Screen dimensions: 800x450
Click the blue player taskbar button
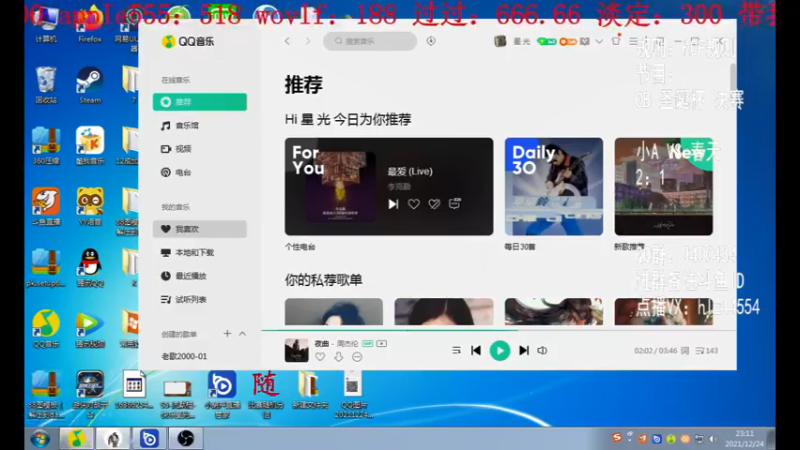tap(149, 439)
